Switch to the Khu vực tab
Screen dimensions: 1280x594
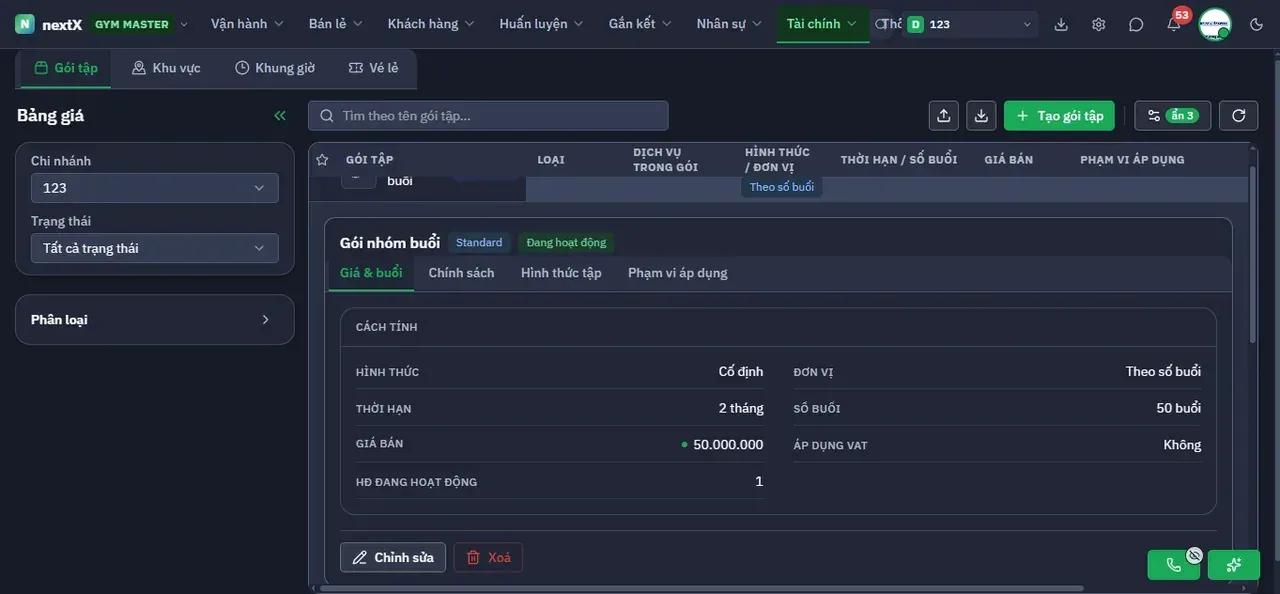tap(166, 68)
